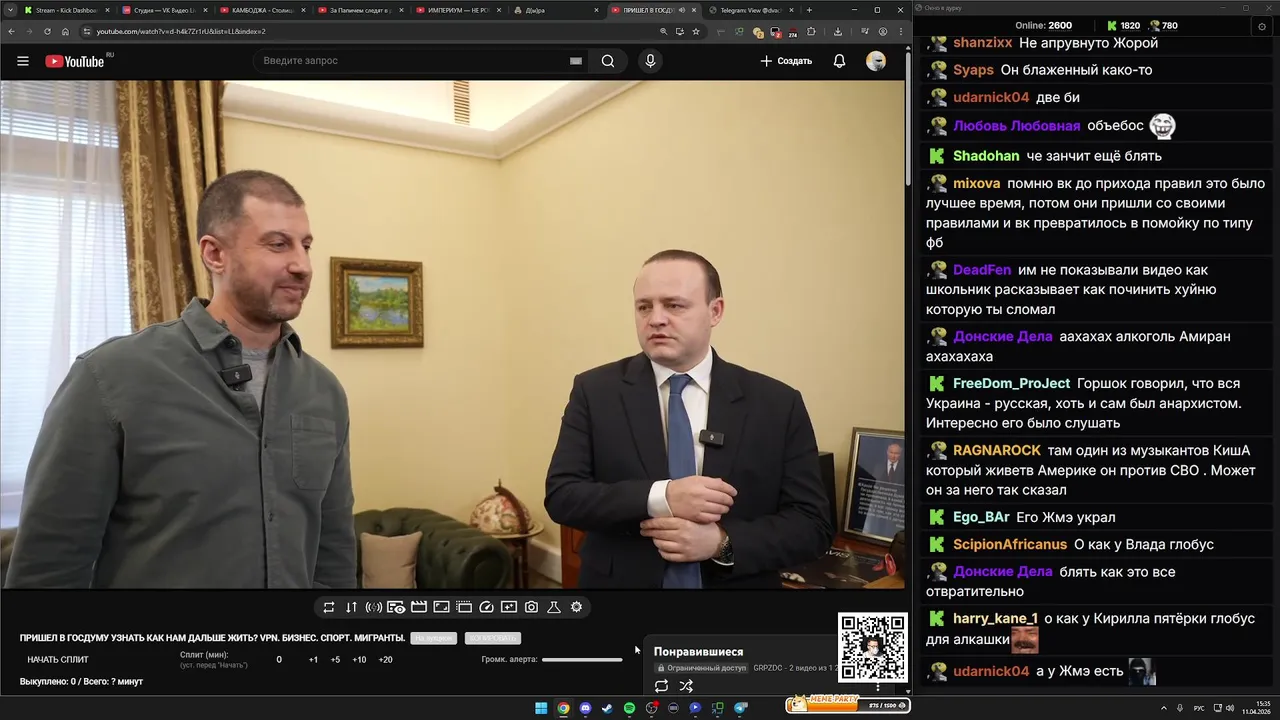Open the YouTube account avatar menu
This screenshot has height=720, width=1280.
click(x=876, y=61)
